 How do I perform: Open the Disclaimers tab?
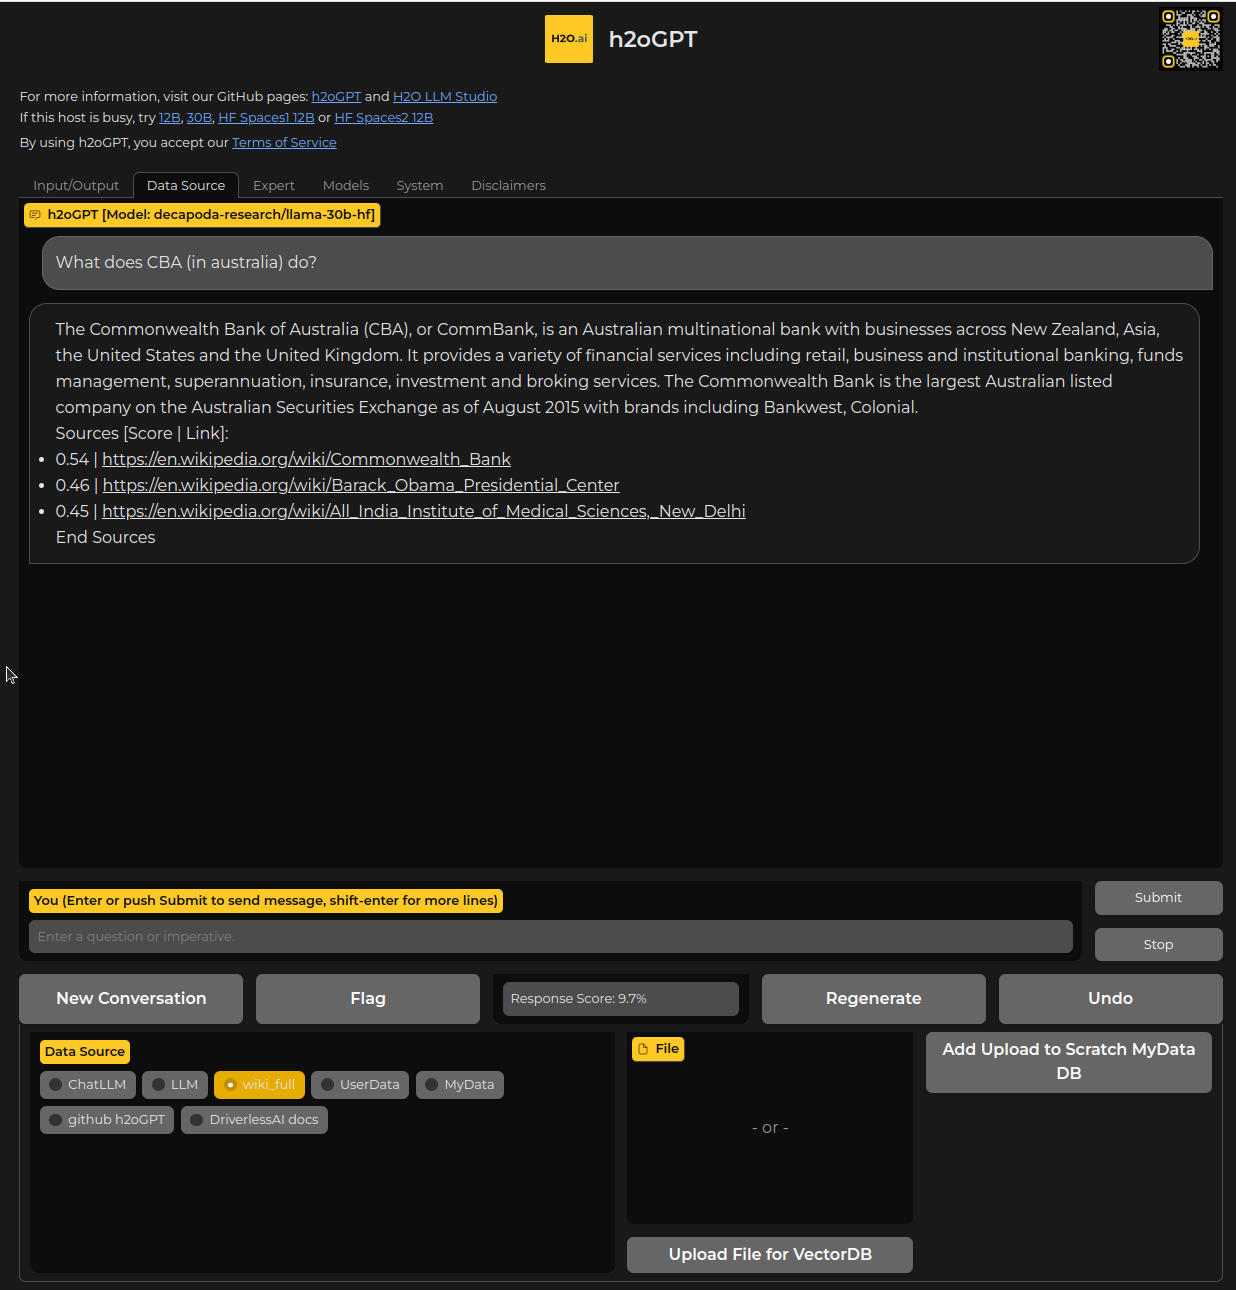[508, 185]
